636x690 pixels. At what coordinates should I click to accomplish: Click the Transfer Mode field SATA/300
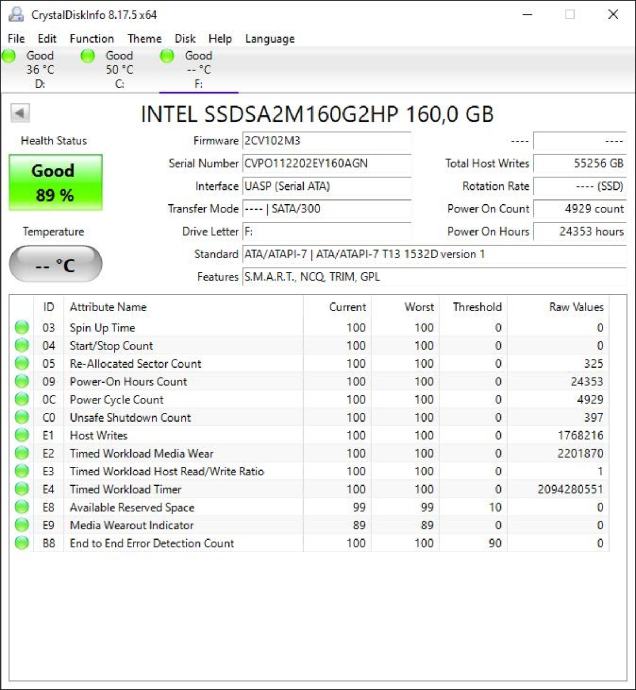pos(327,209)
